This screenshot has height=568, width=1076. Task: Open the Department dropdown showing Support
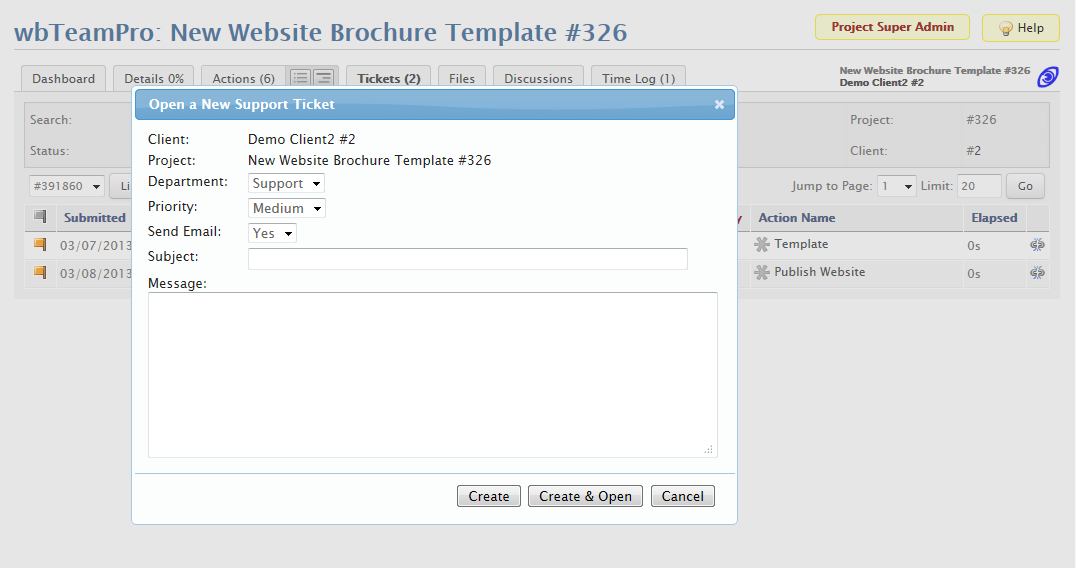286,183
